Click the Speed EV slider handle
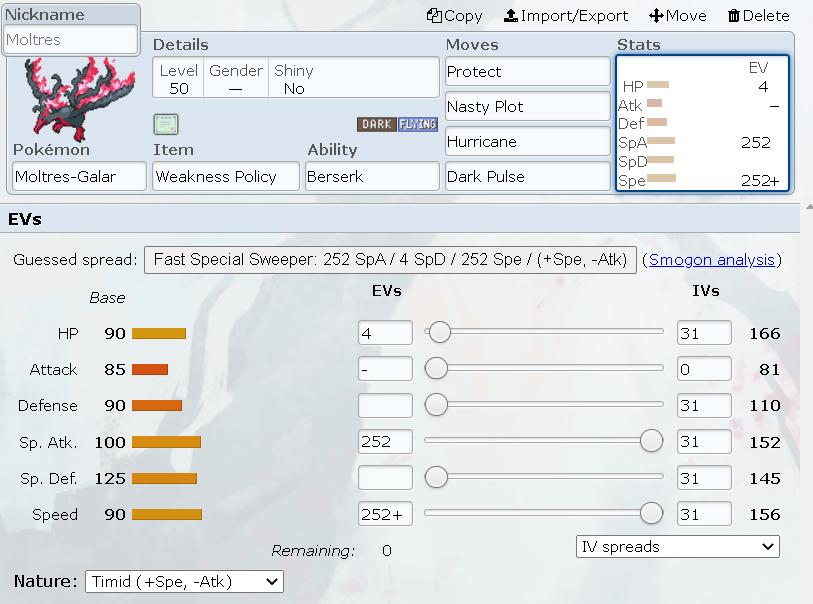 [651, 513]
